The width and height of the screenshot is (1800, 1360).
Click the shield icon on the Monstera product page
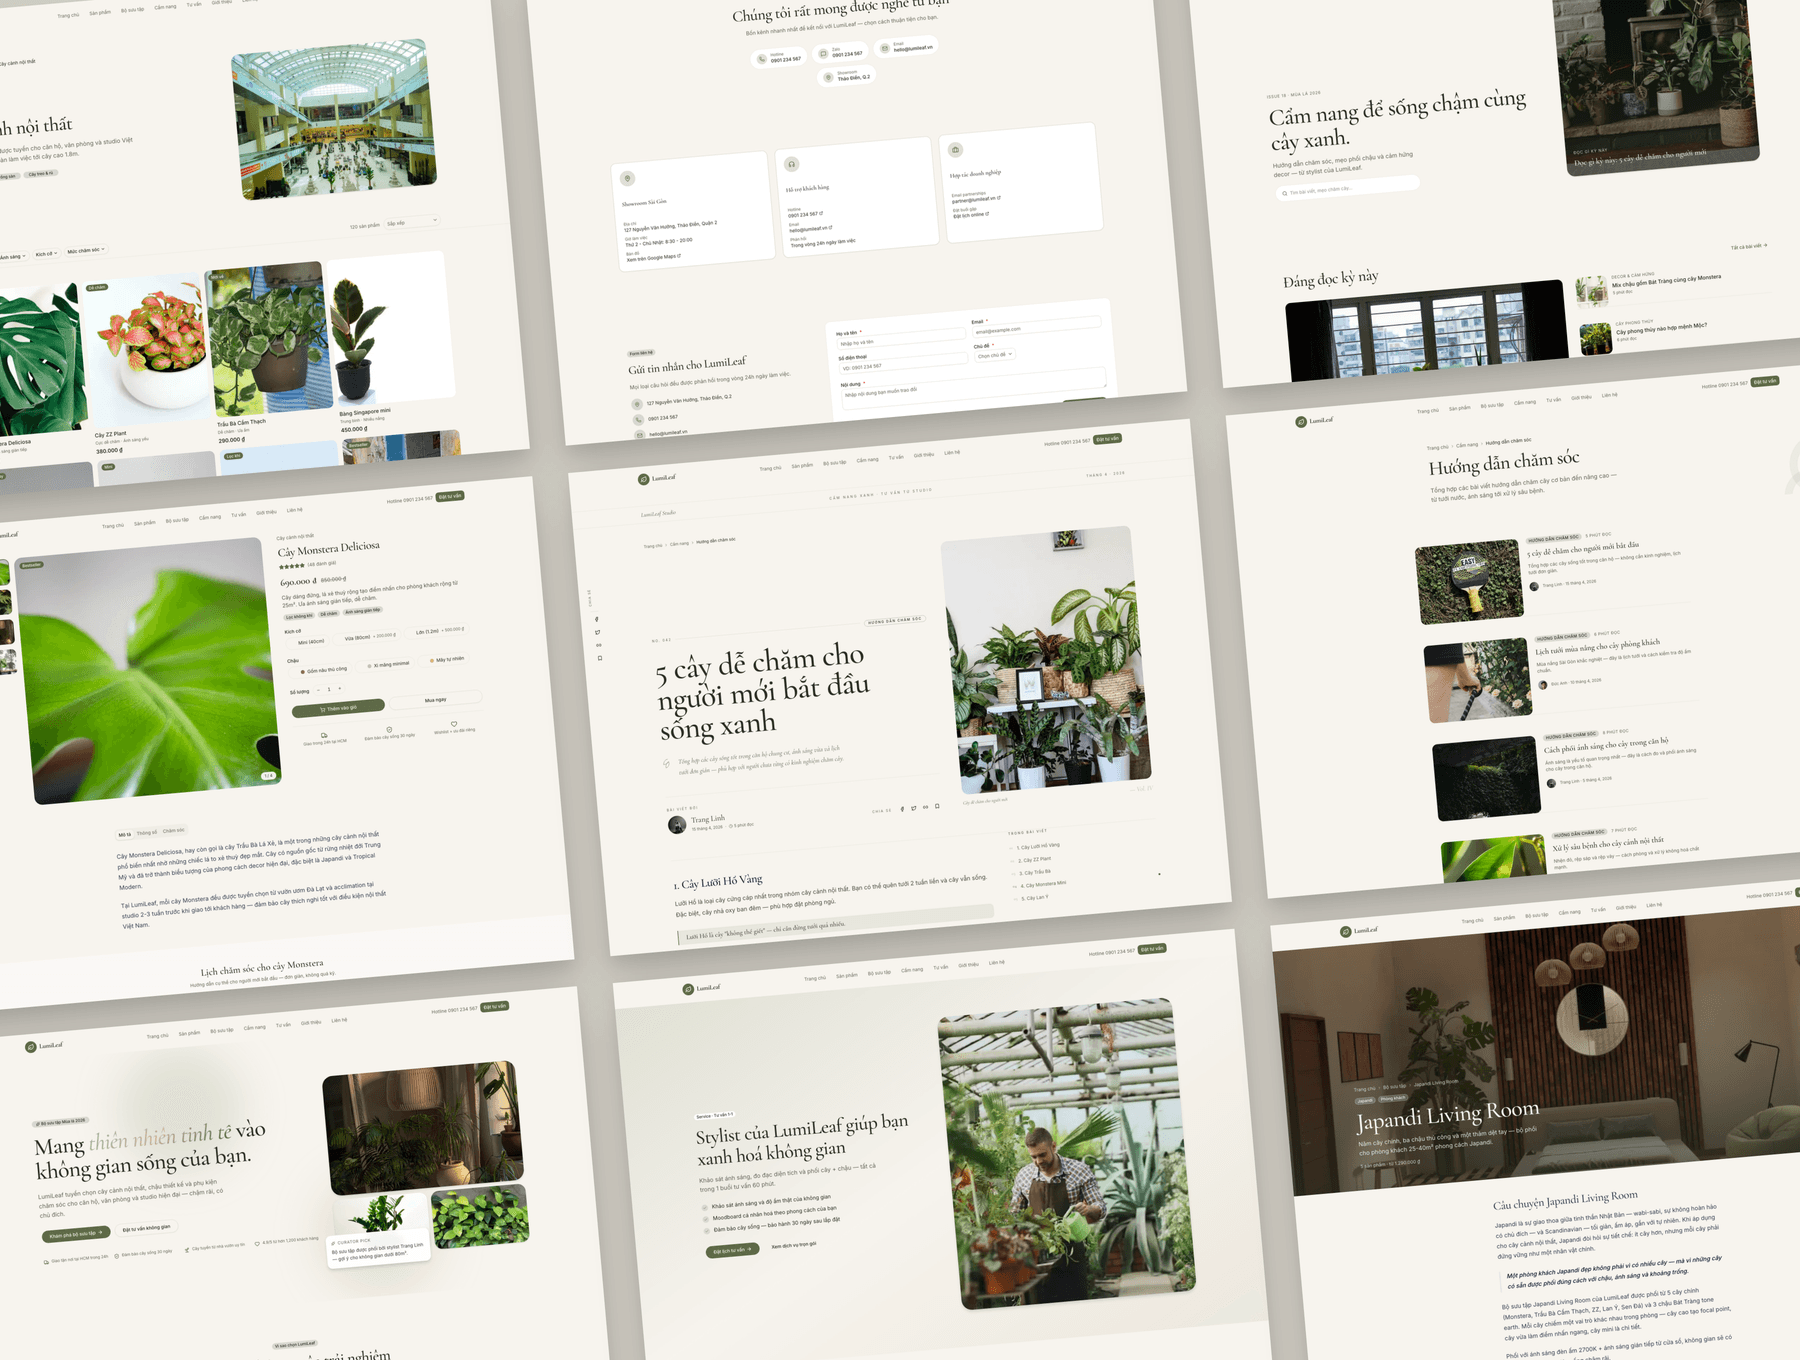[x=389, y=729]
